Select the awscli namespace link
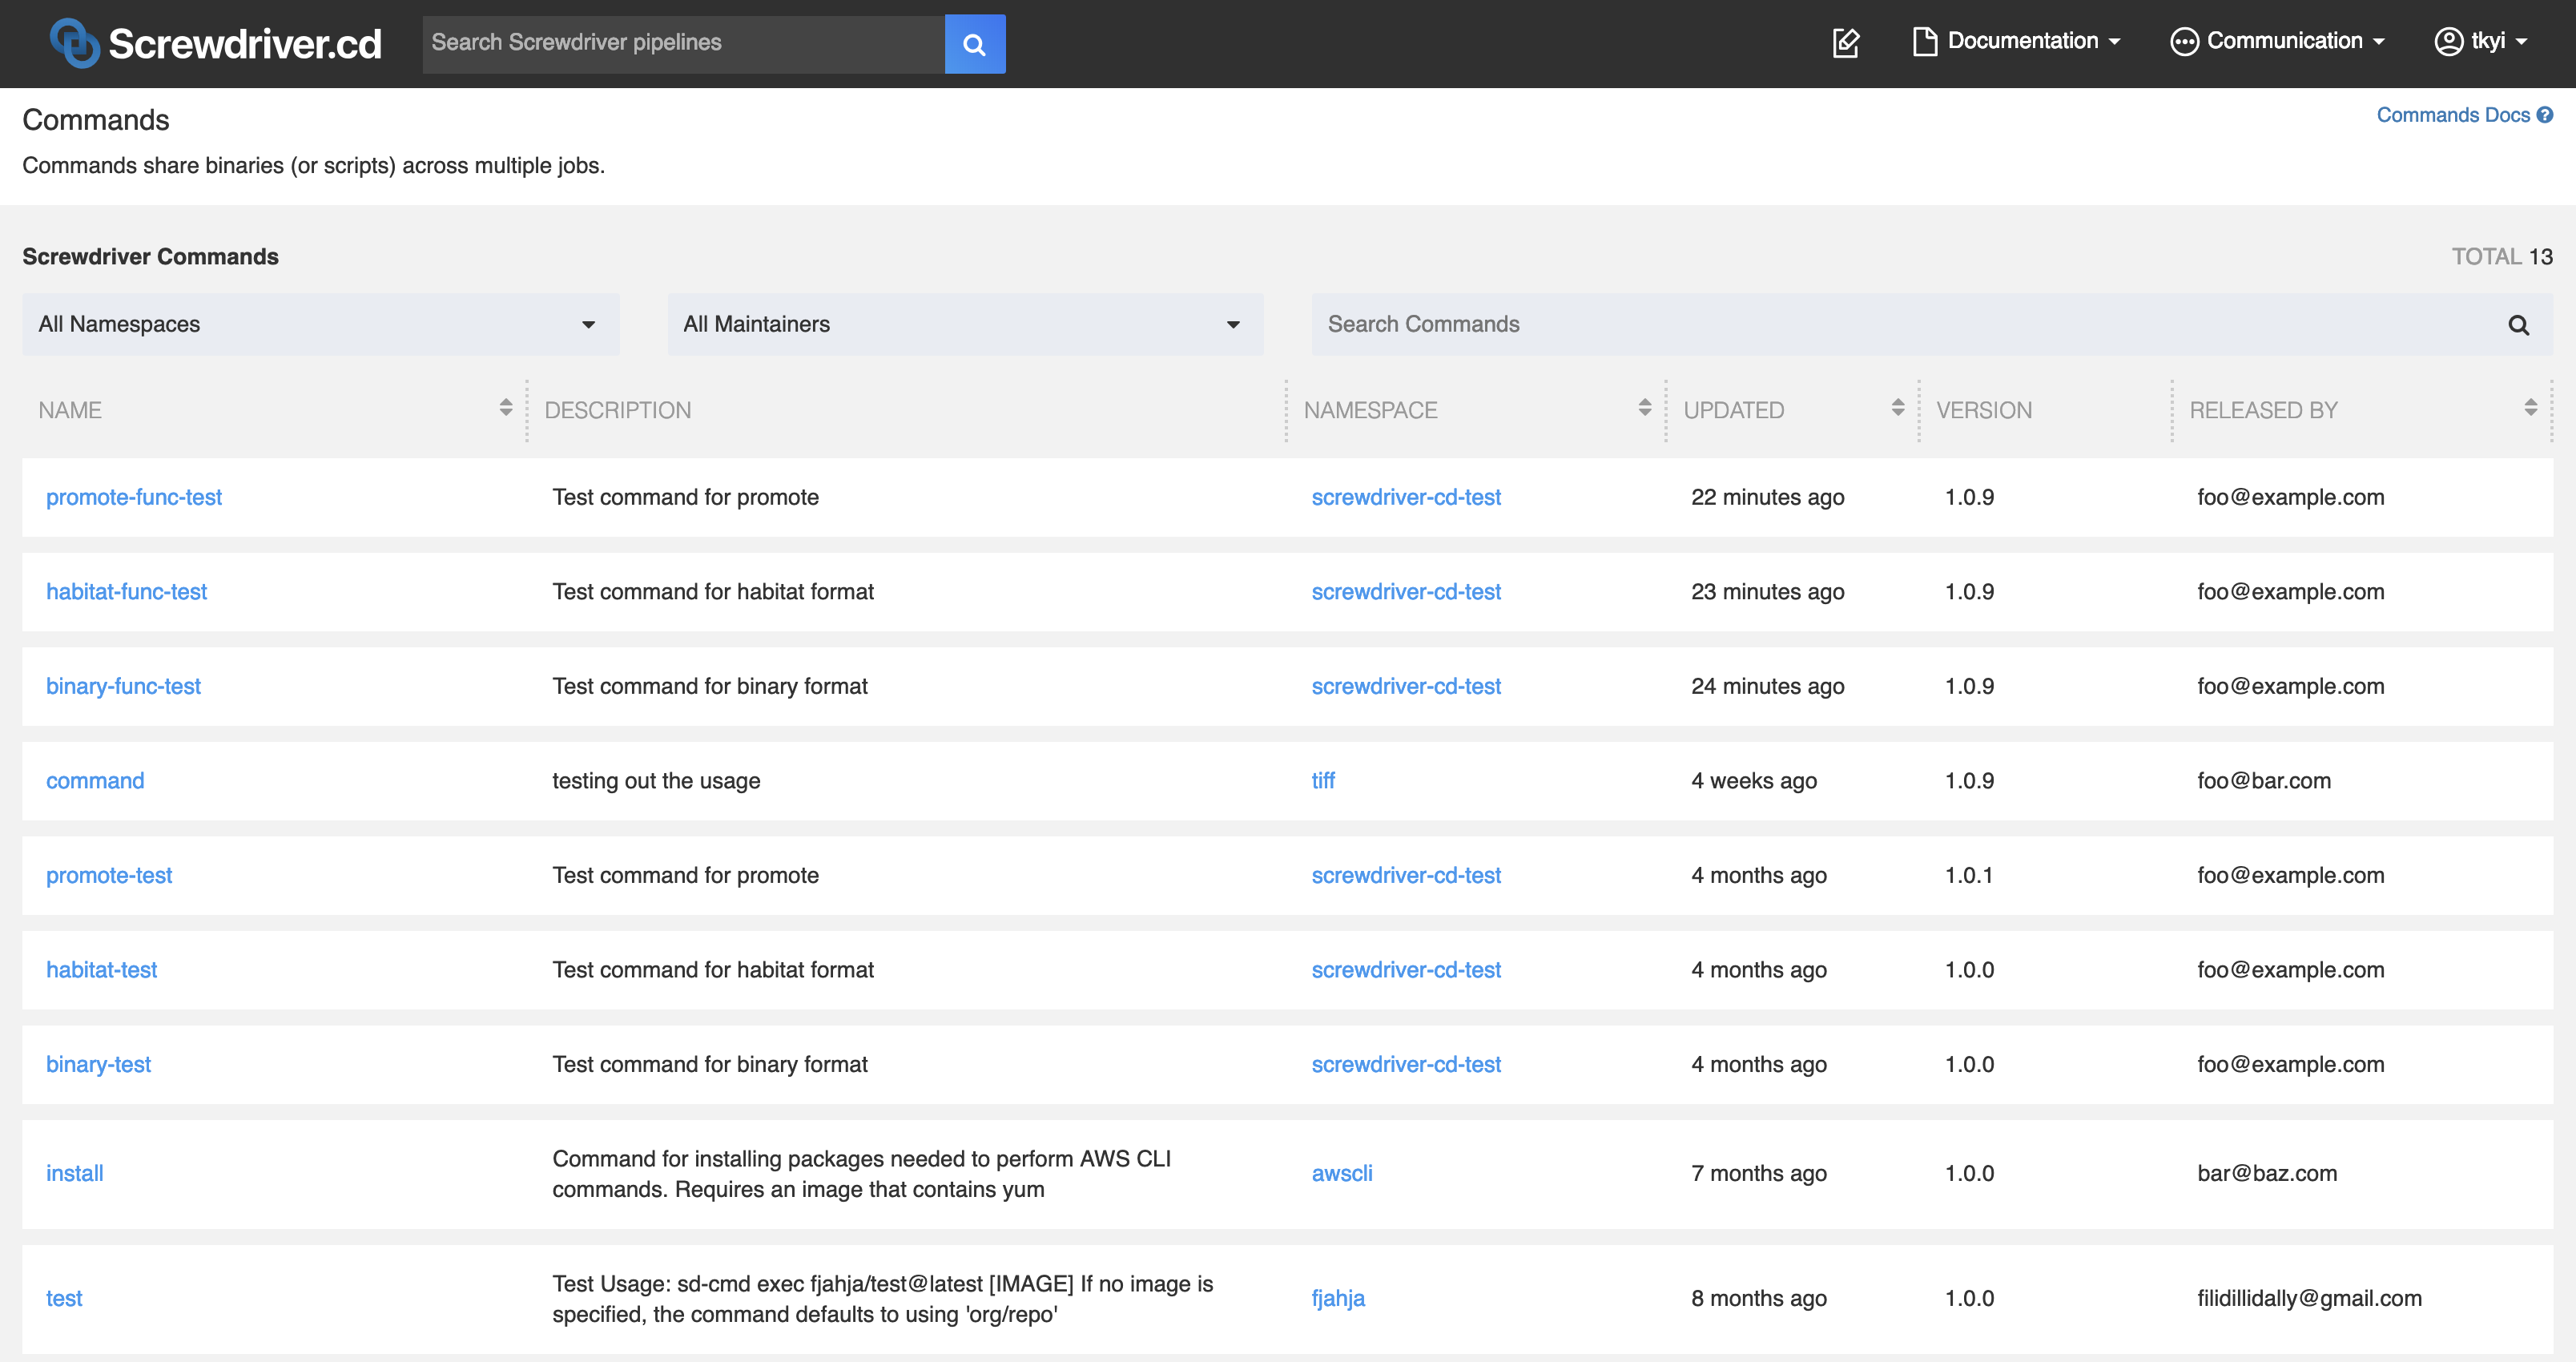The height and width of the screenshot is (1362, 2576). 1342,1173
